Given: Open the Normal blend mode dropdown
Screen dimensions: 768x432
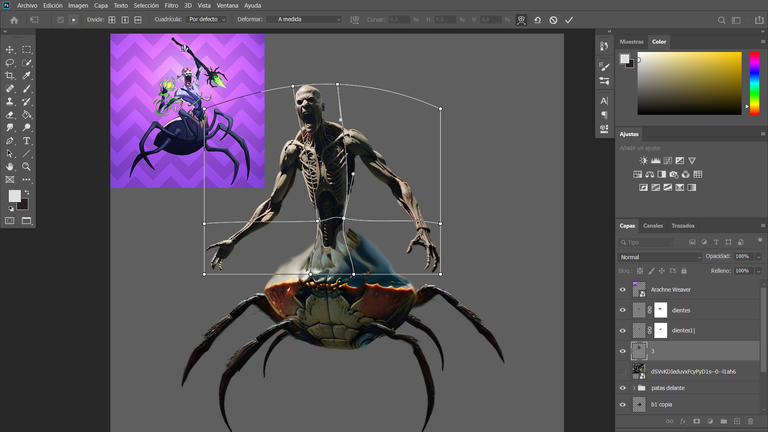Looking at the screenshot, I should (659, 257).
